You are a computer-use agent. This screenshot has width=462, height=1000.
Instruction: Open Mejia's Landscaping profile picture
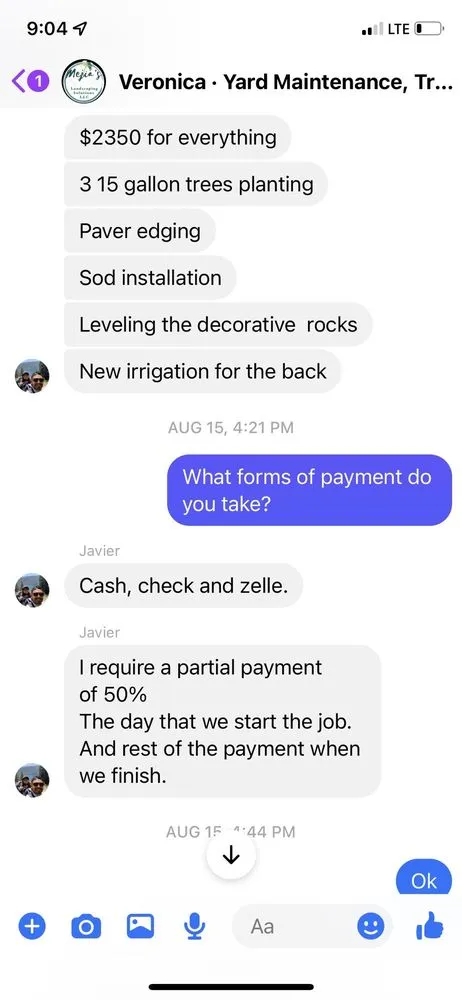coord(83,82)
